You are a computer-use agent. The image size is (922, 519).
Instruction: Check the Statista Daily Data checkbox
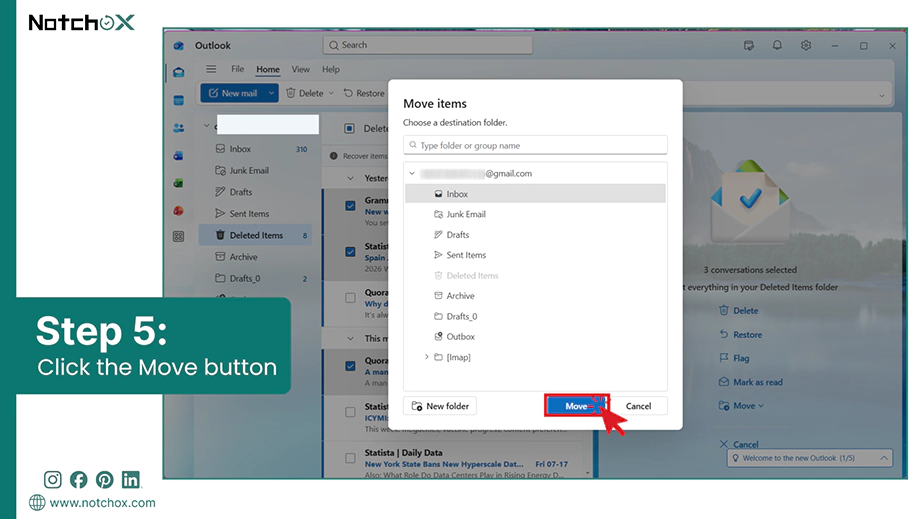click(350, 458)
